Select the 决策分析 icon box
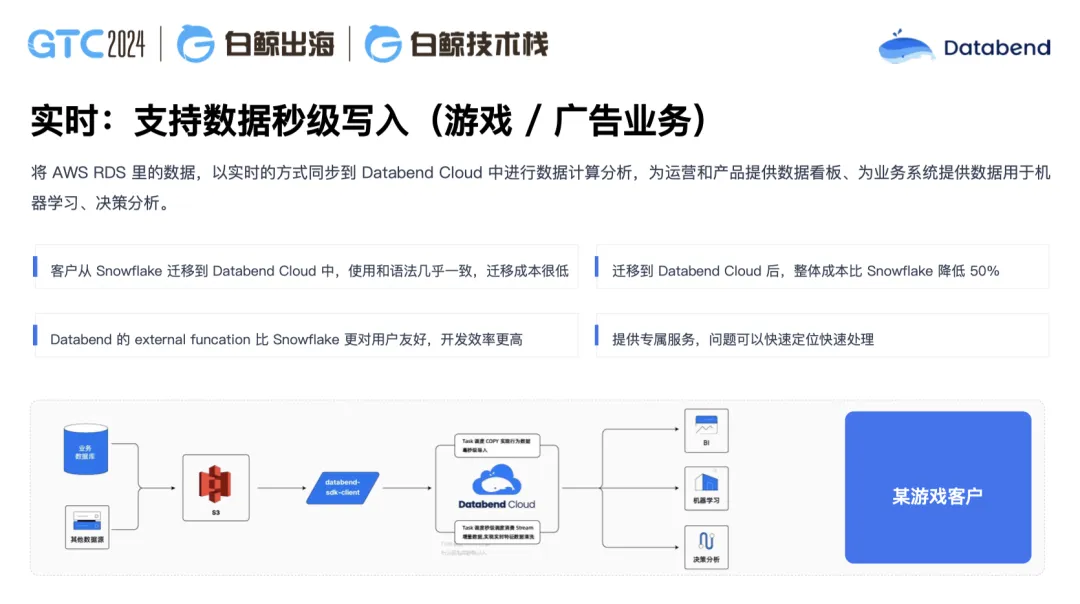This screenshot has width=1080, height=604. pyautogui.click(x=706, y=547)
